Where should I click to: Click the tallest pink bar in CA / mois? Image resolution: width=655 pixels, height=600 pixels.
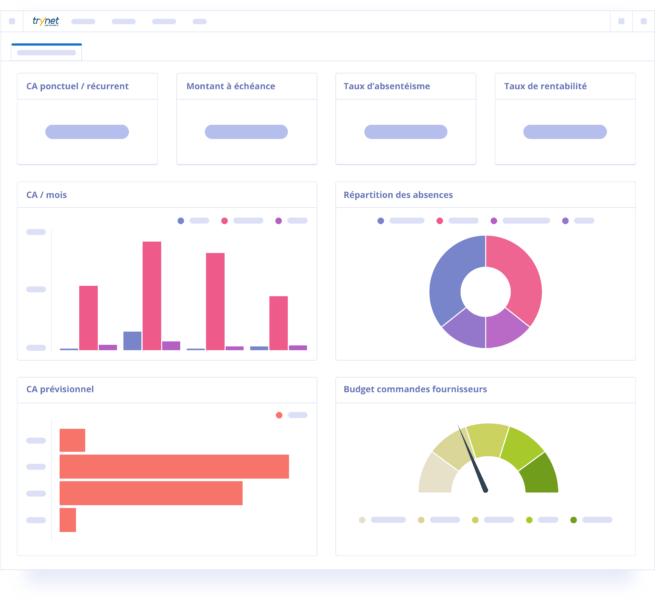[152, 295]
